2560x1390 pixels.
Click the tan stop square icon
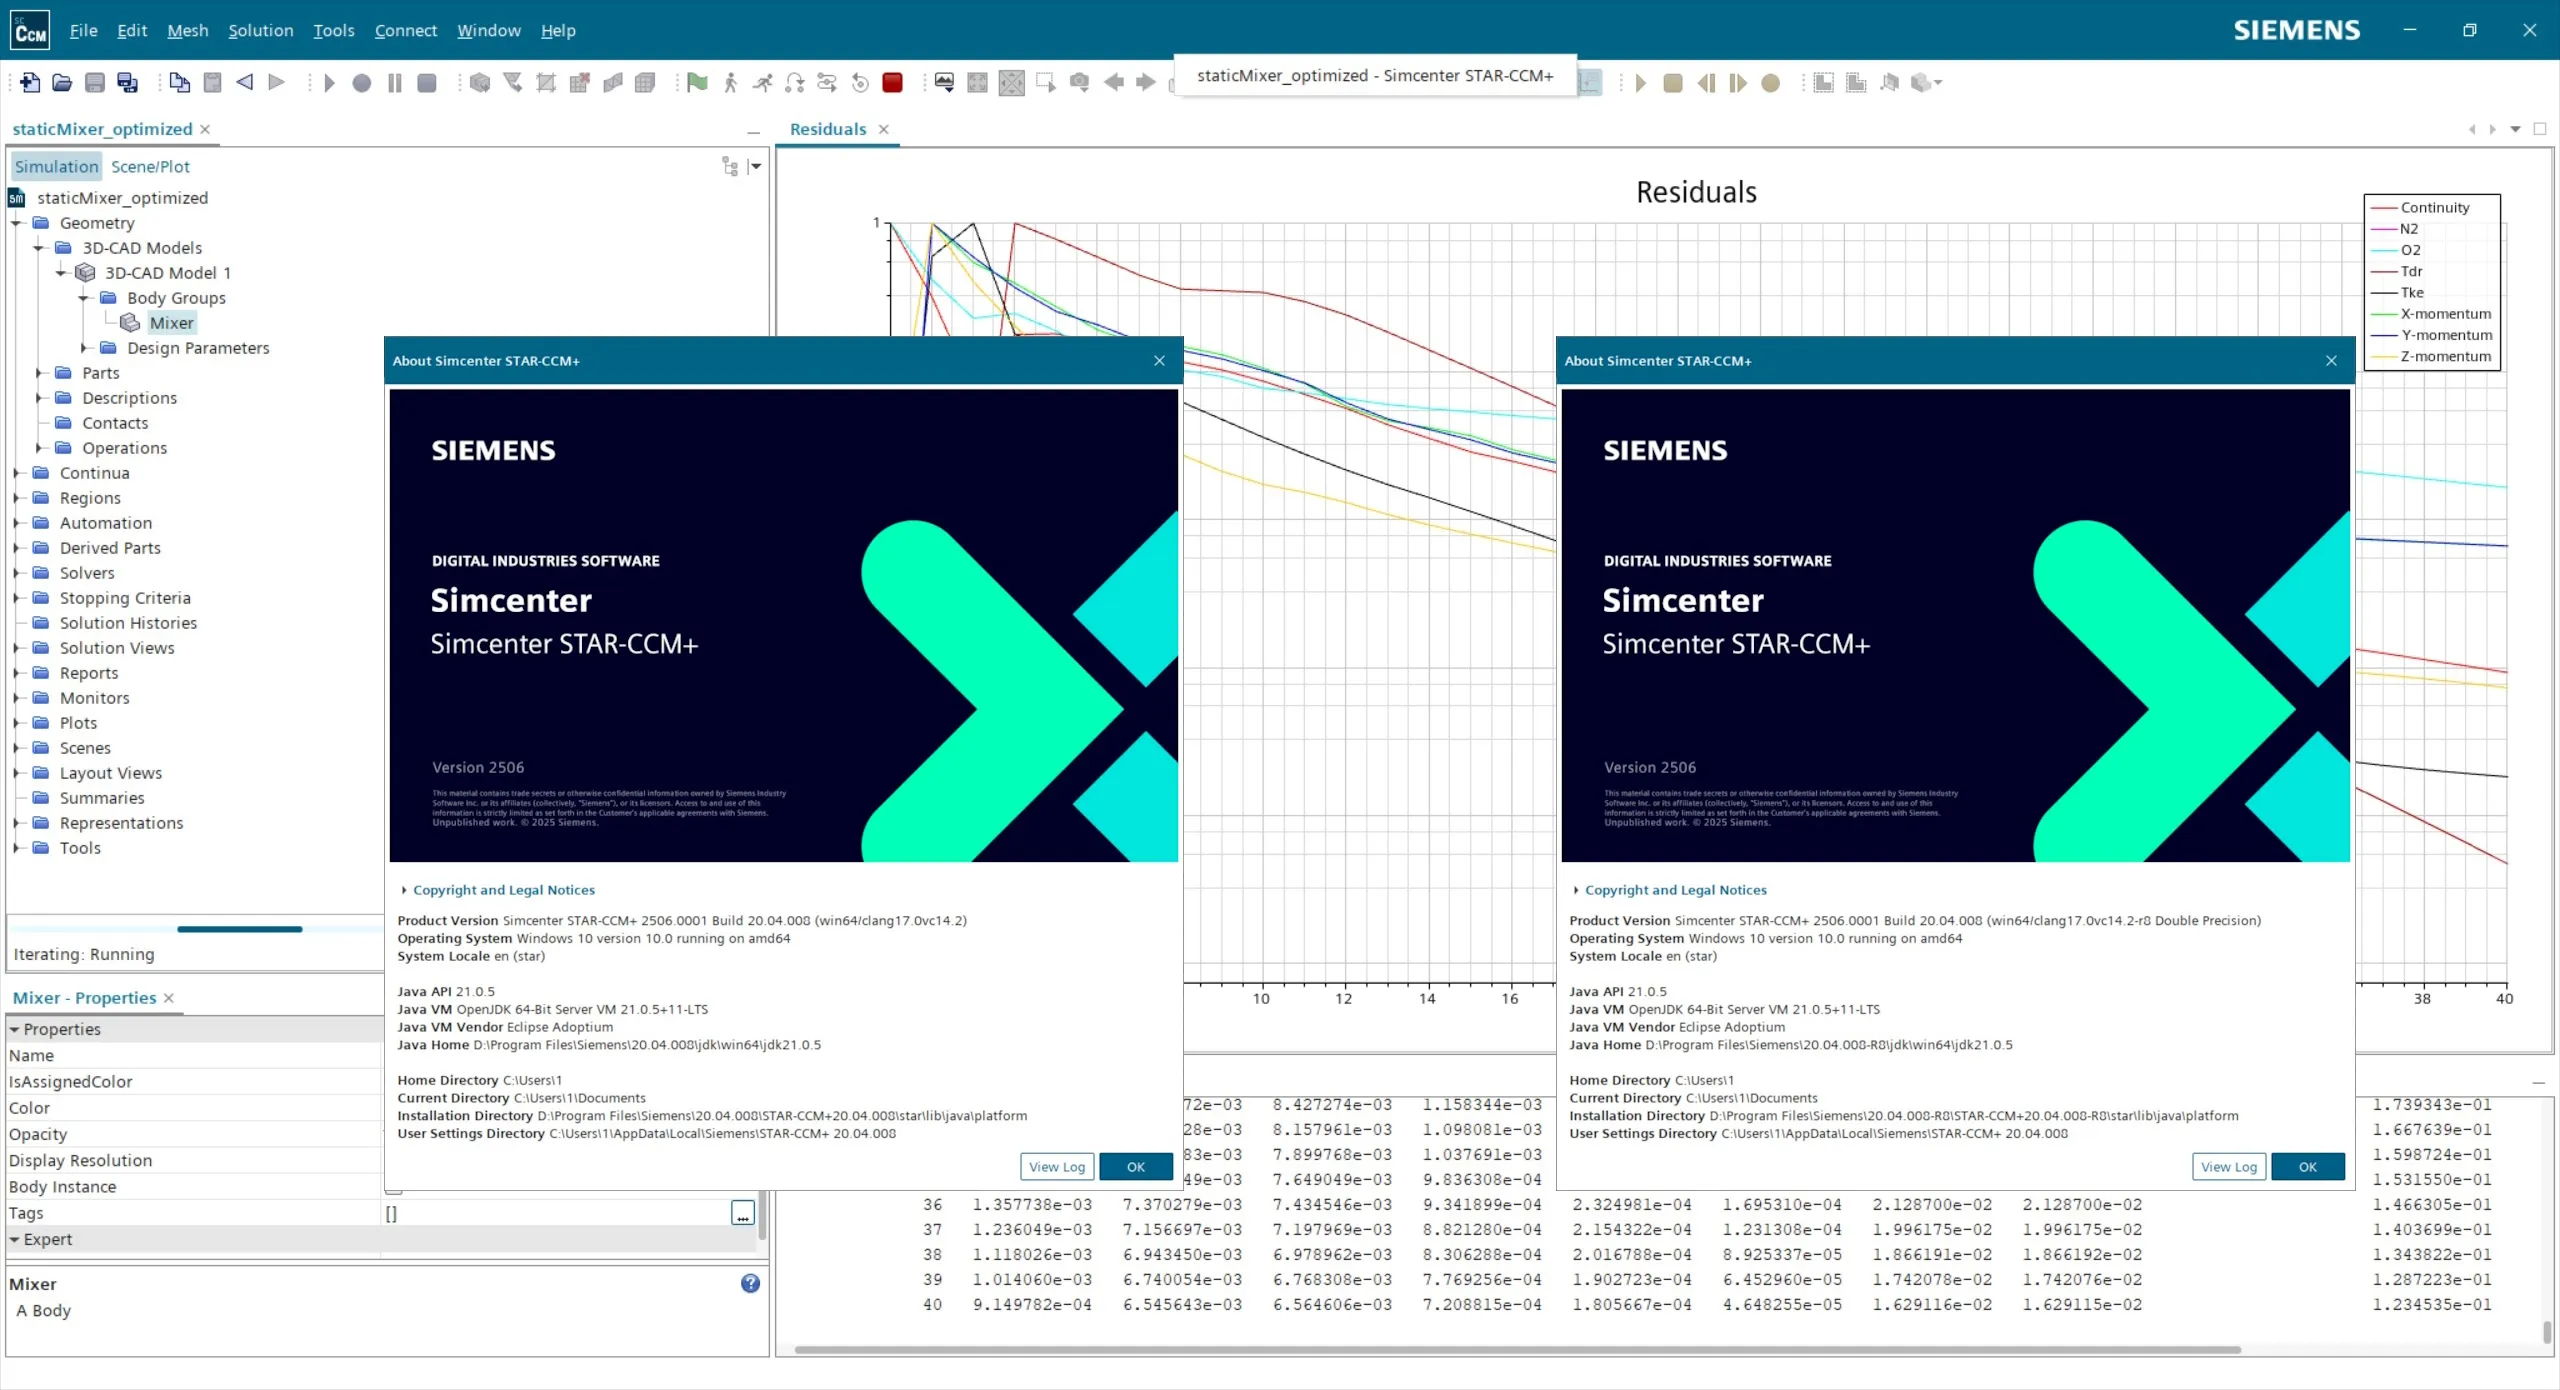point(1673,83)
